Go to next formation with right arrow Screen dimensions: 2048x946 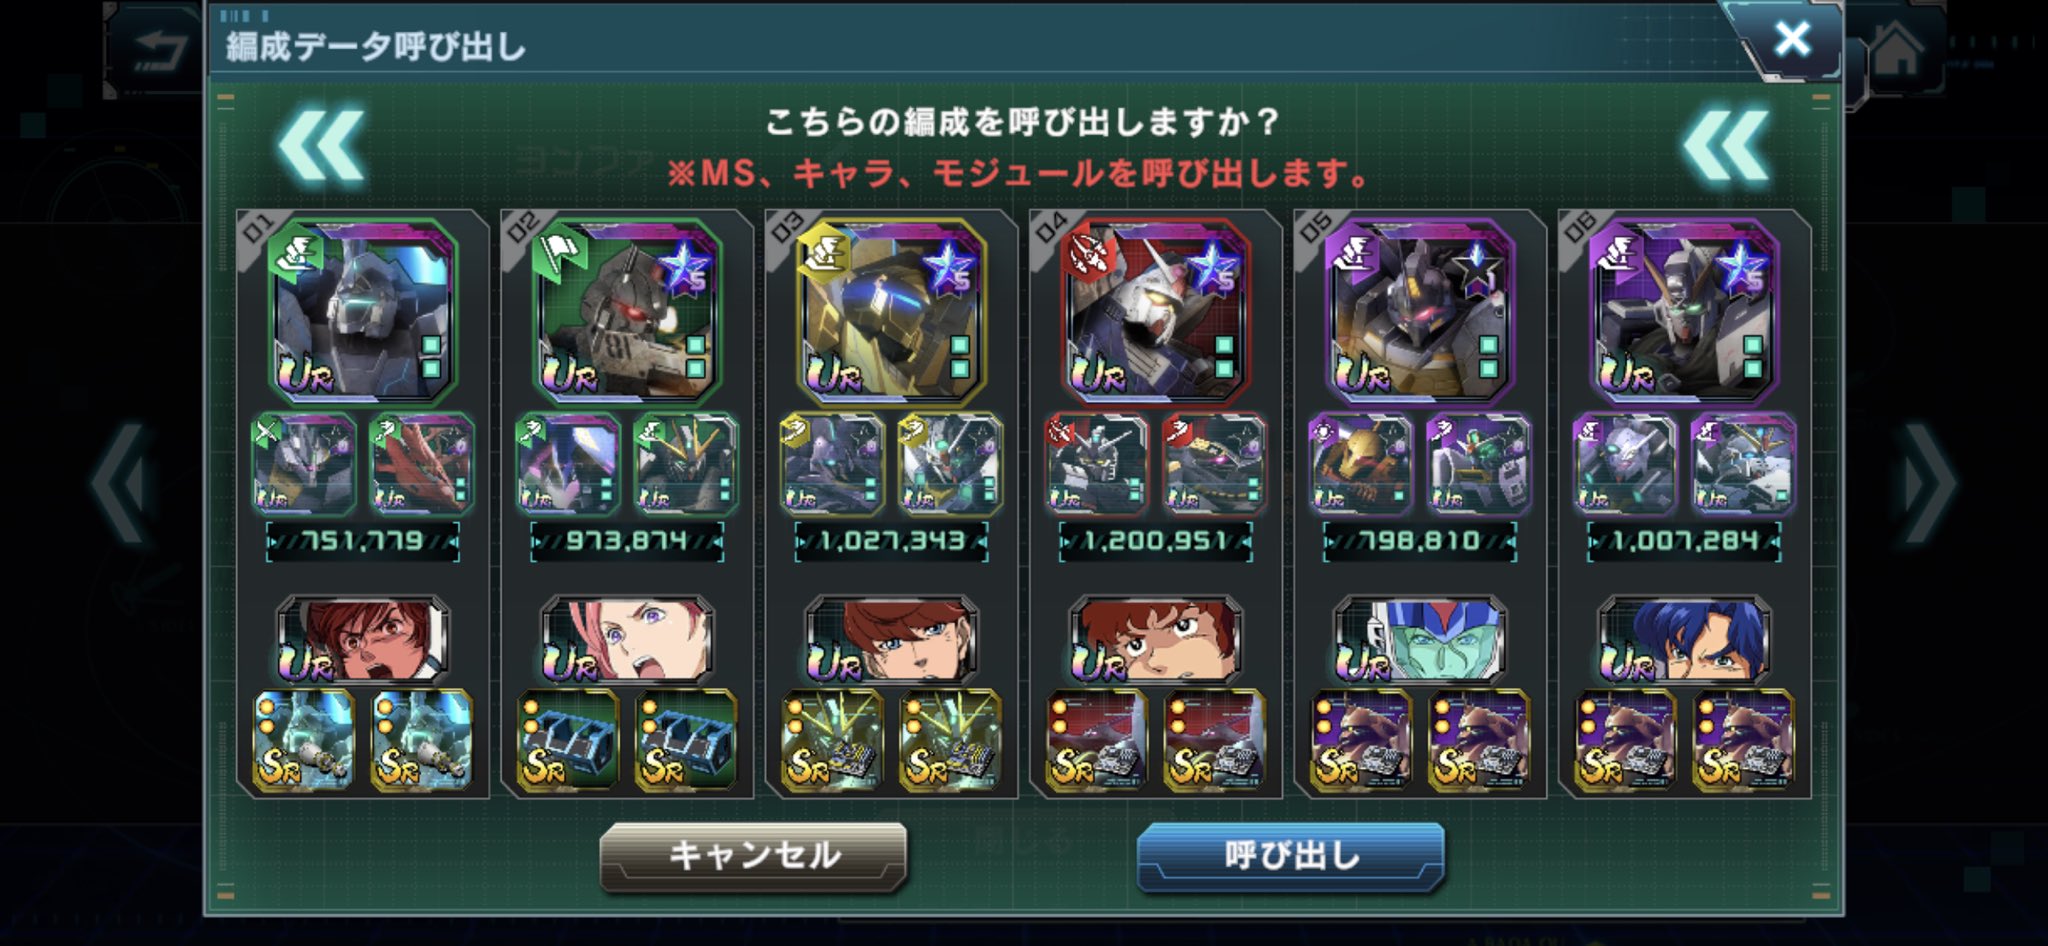point(1930,484)
